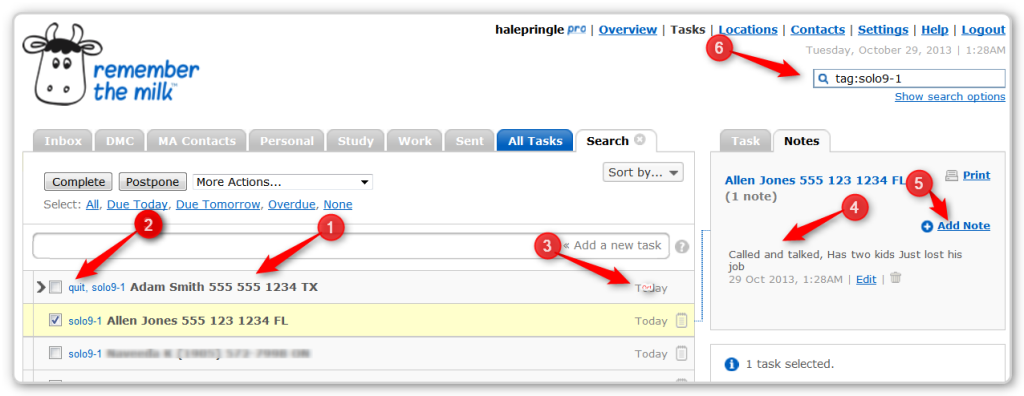Click Logout

(x=983, y=29)
